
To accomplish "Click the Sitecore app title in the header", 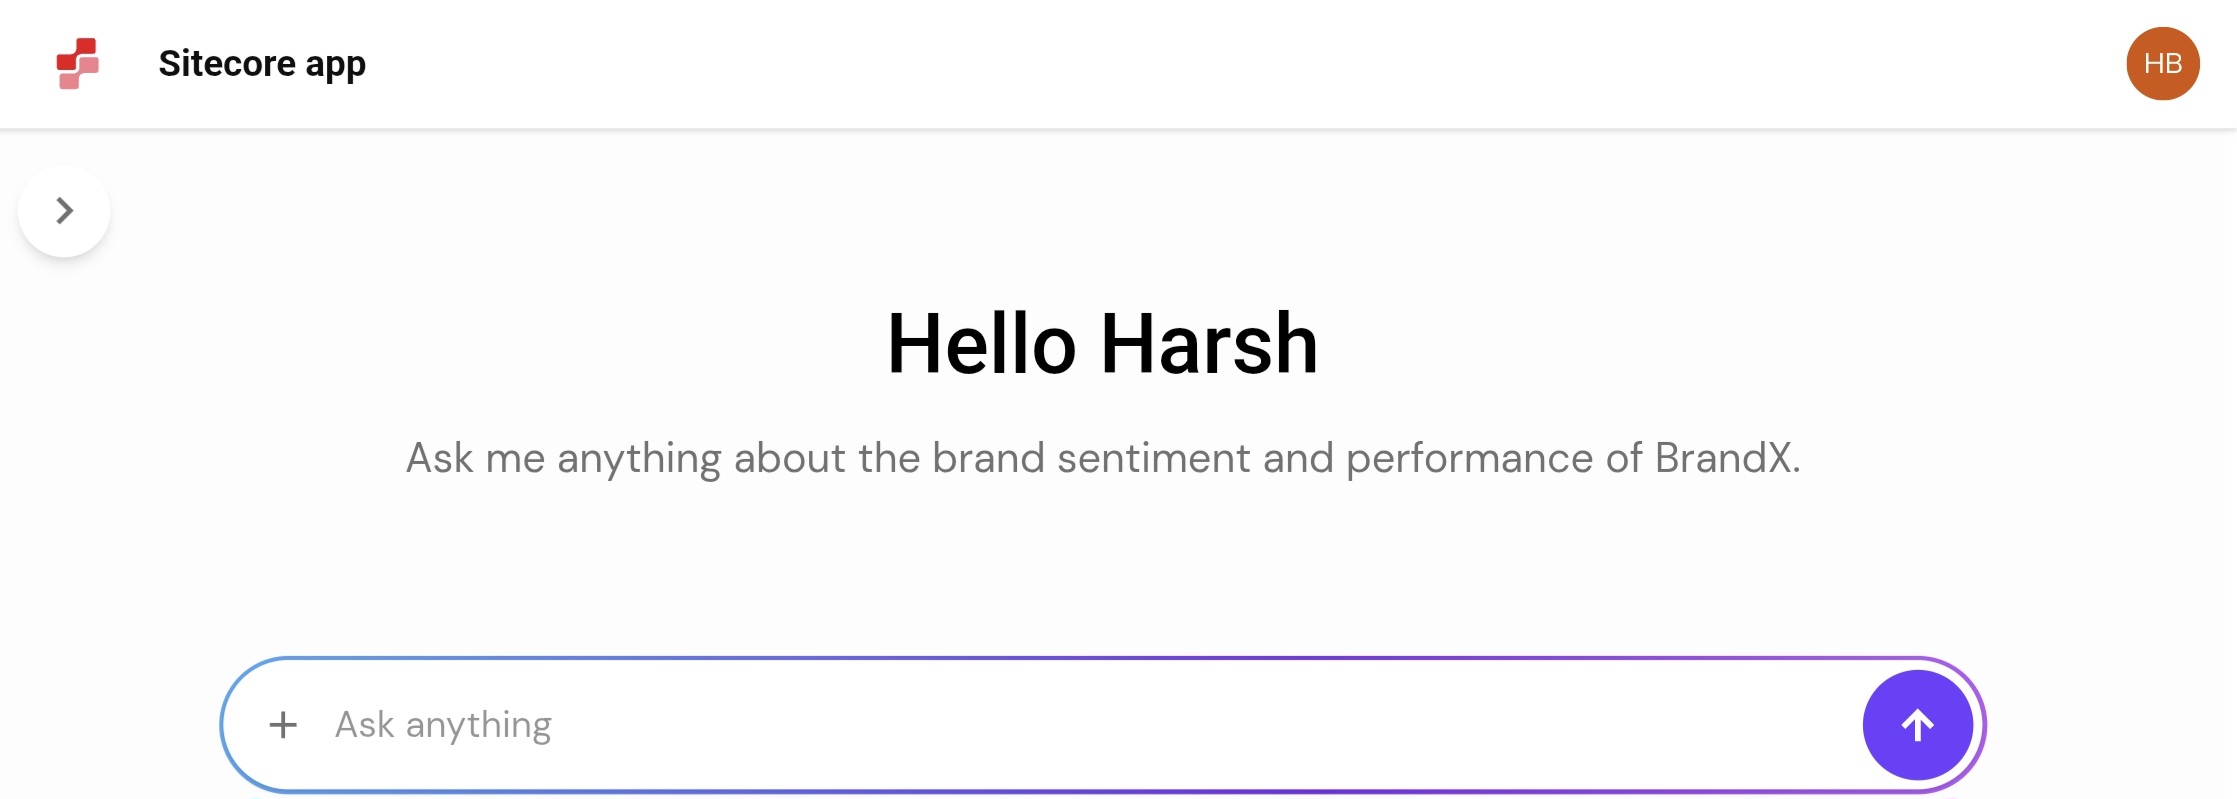I will (x=261, y=63).
